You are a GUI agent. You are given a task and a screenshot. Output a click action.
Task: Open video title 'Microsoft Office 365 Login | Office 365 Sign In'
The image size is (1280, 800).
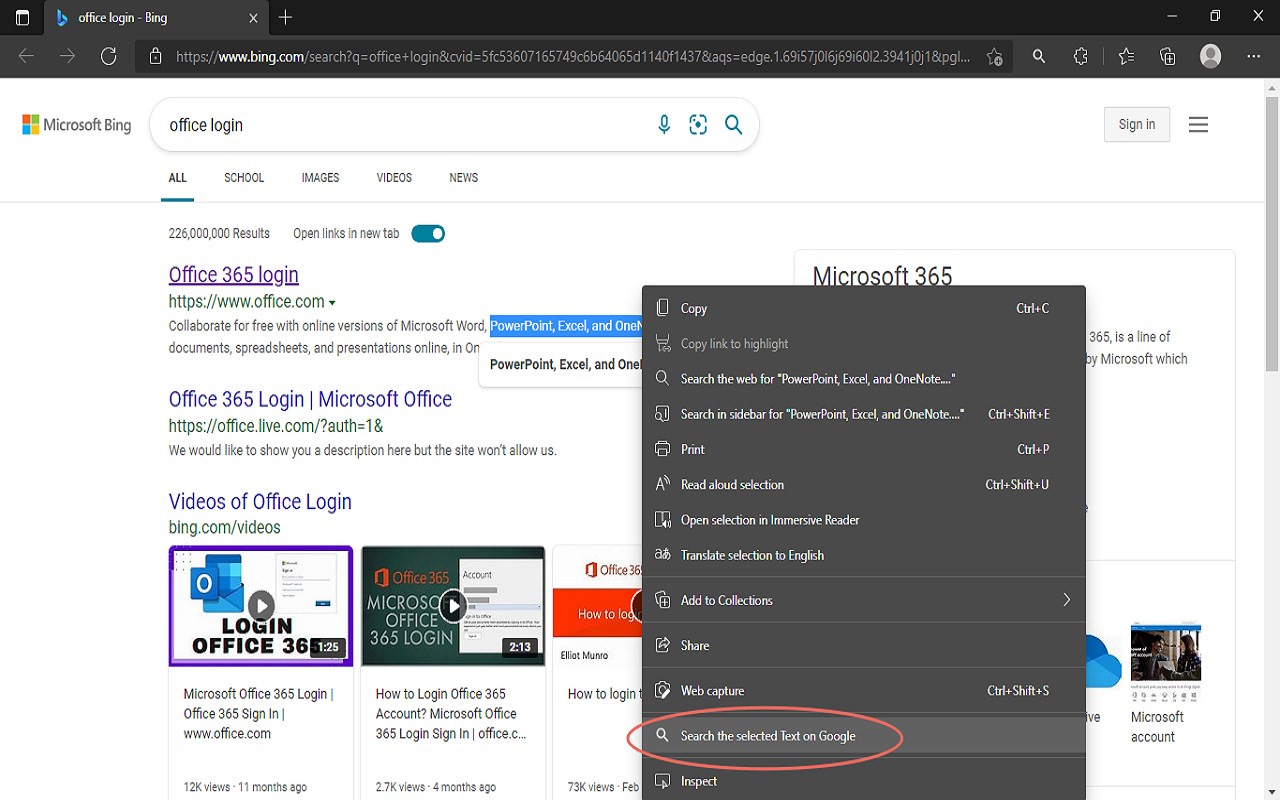click(x=259, y=713)
